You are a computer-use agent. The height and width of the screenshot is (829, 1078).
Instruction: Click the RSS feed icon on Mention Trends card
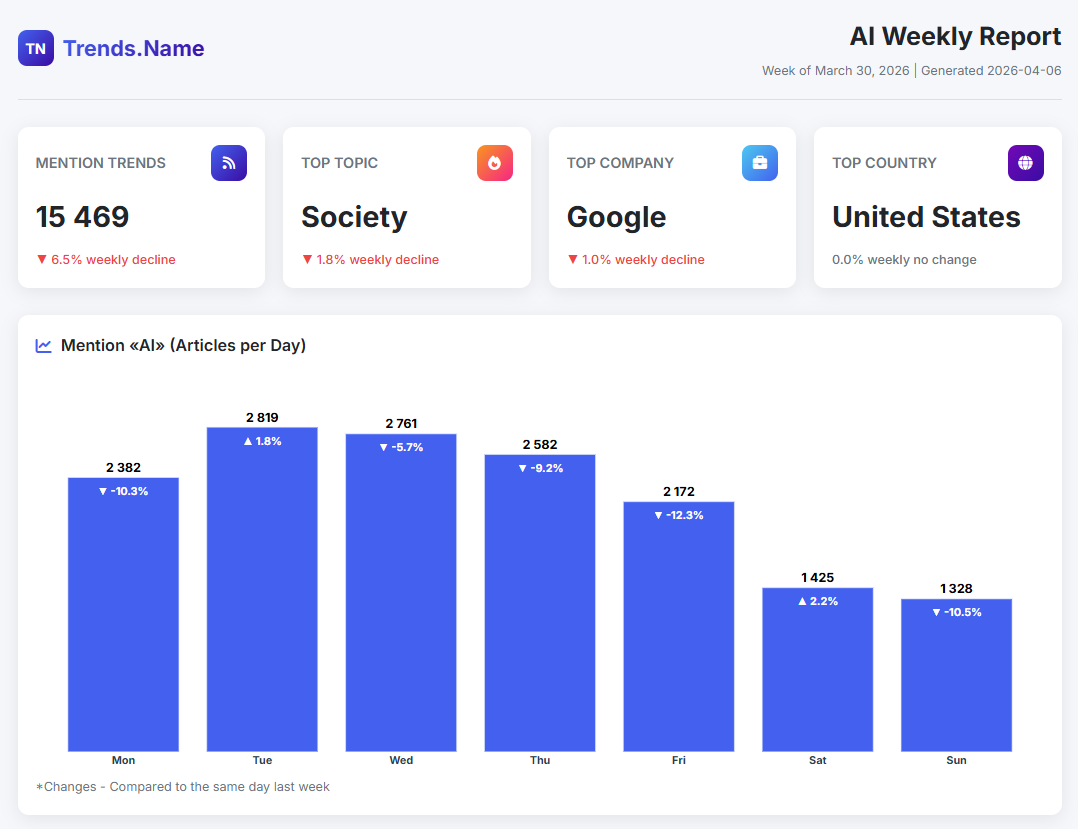point(228,163)
